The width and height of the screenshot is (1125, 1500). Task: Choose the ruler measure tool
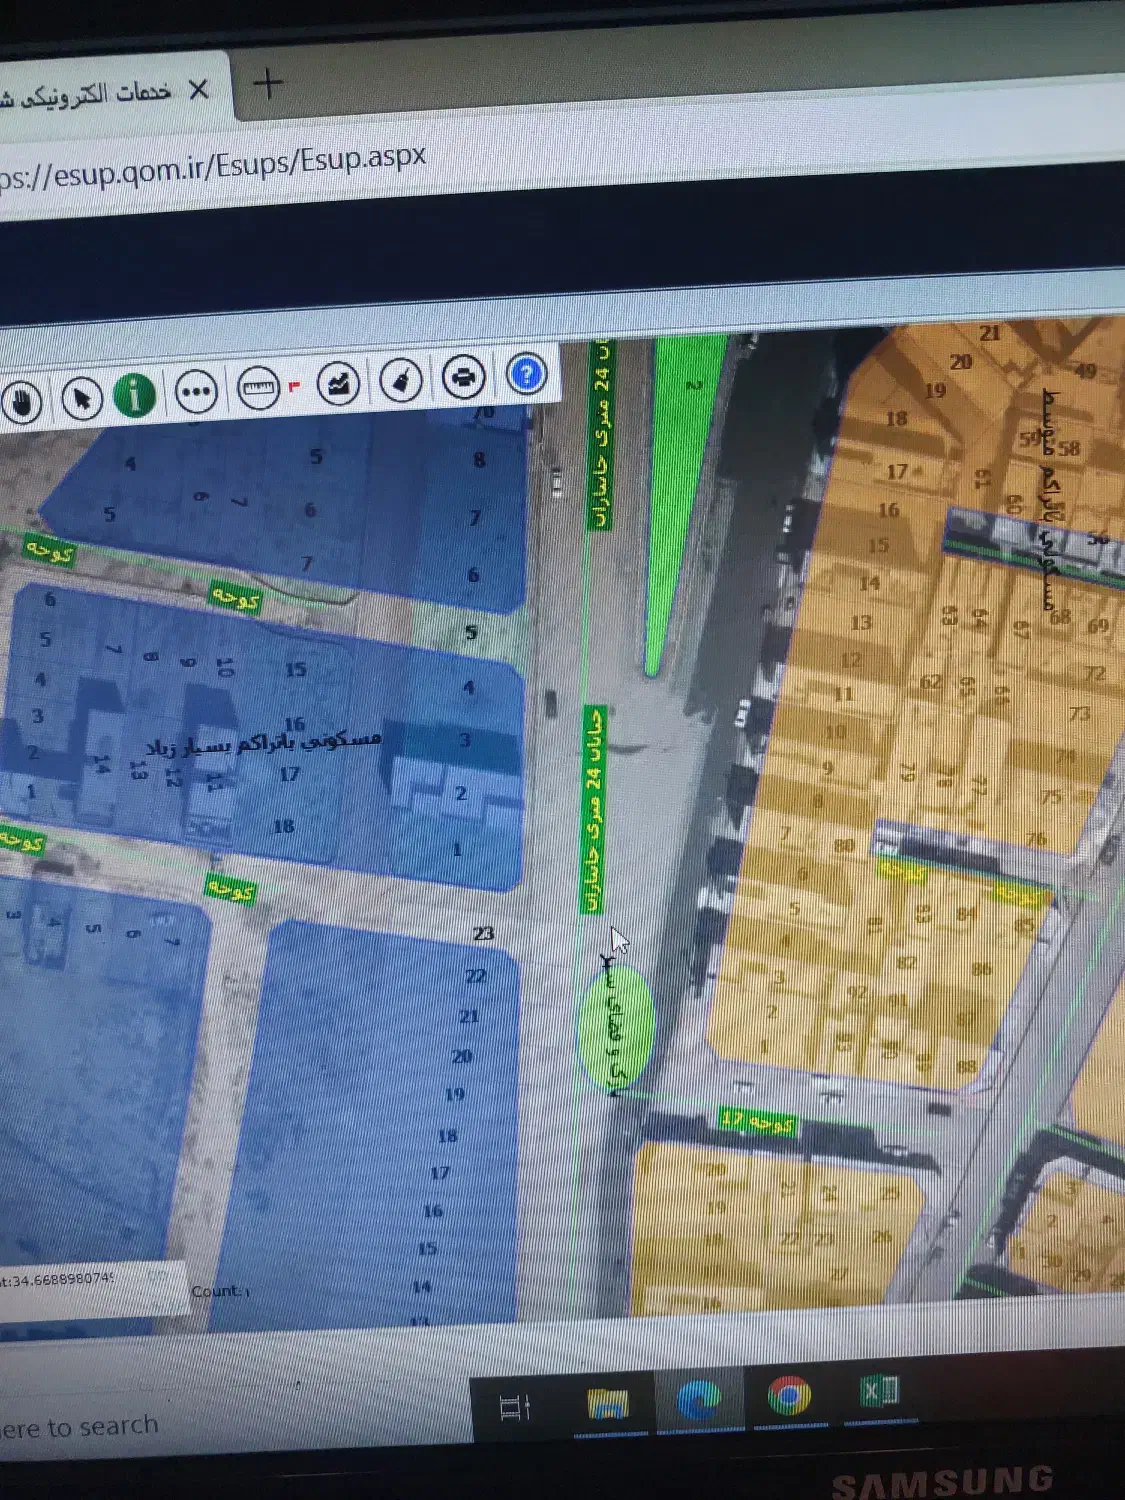coord(259,387)
